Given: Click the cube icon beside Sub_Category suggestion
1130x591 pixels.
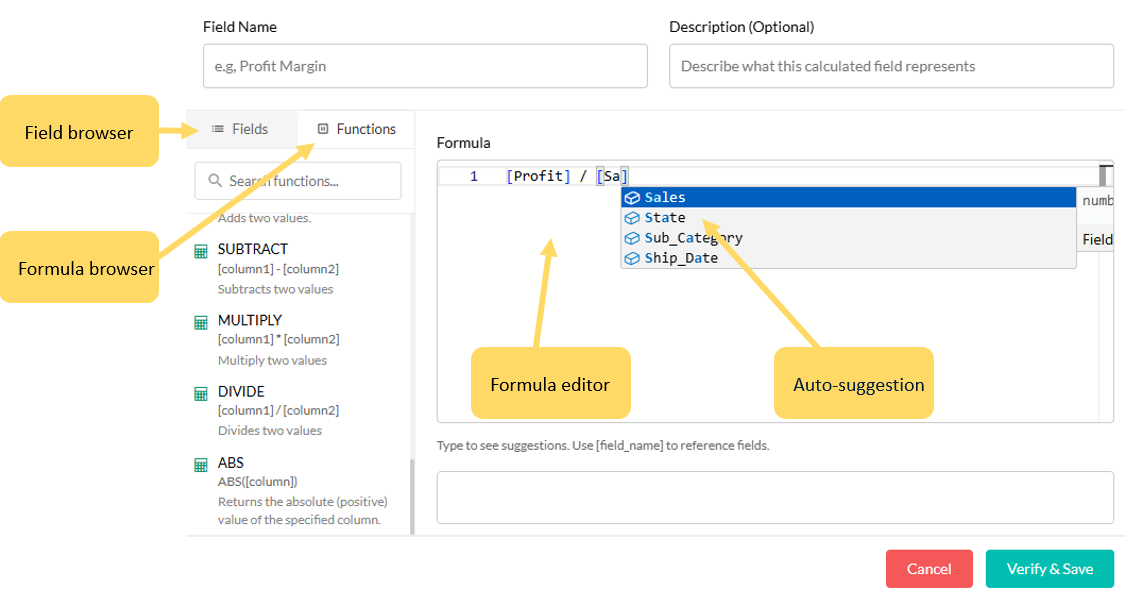Looking at the screenshot, I should 632,238.
